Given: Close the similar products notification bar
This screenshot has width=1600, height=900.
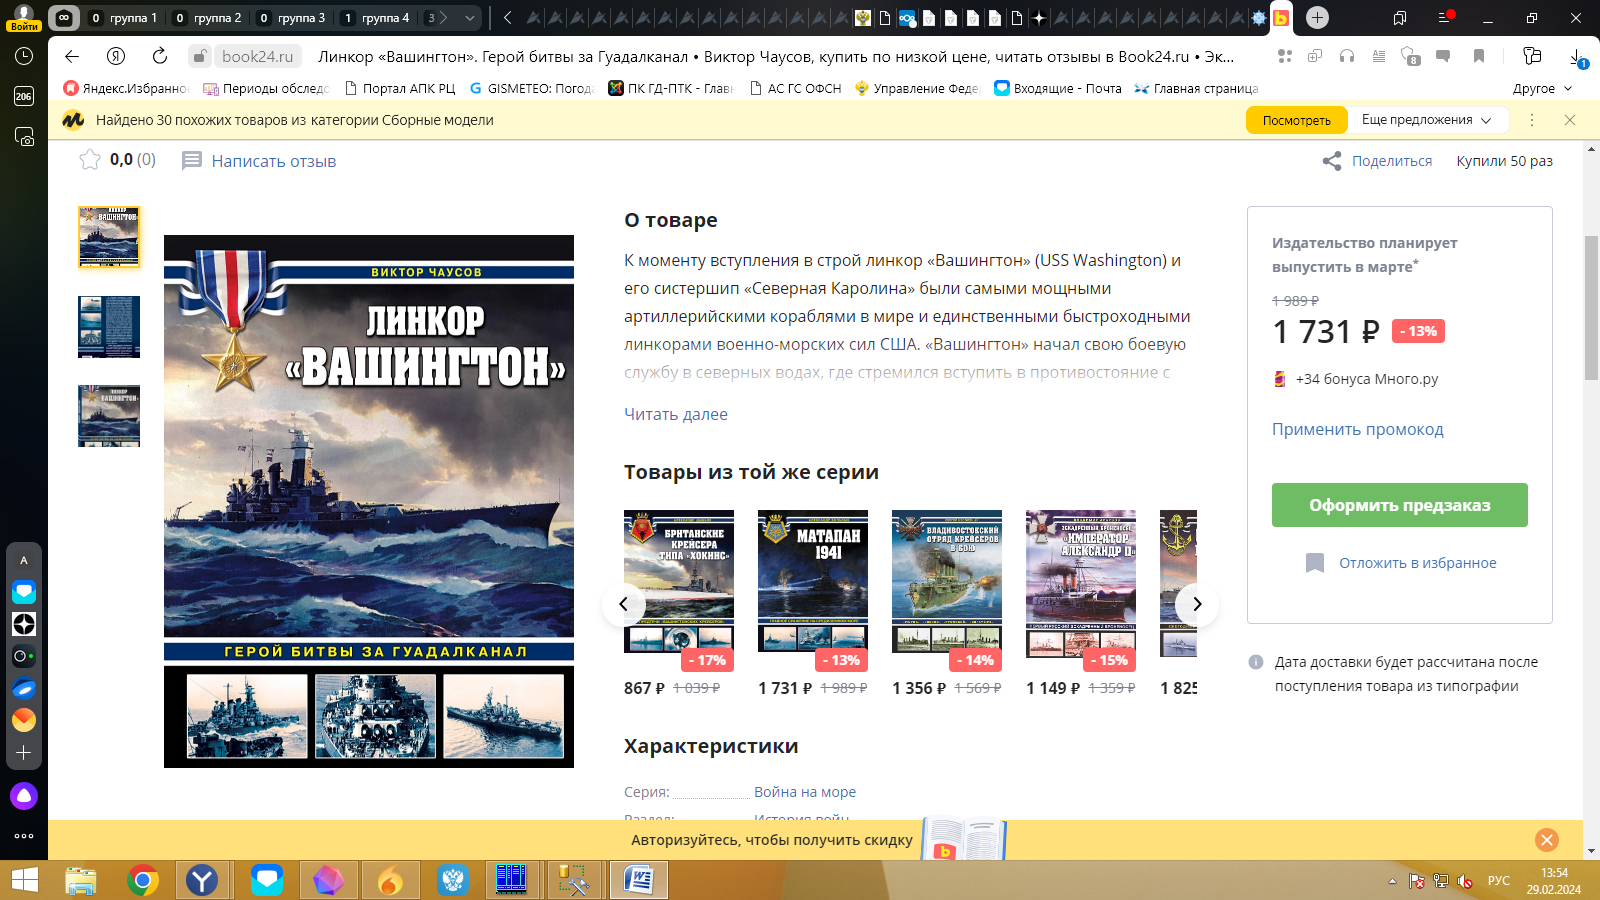Looking at the screenshot, I should point(1570,120).
